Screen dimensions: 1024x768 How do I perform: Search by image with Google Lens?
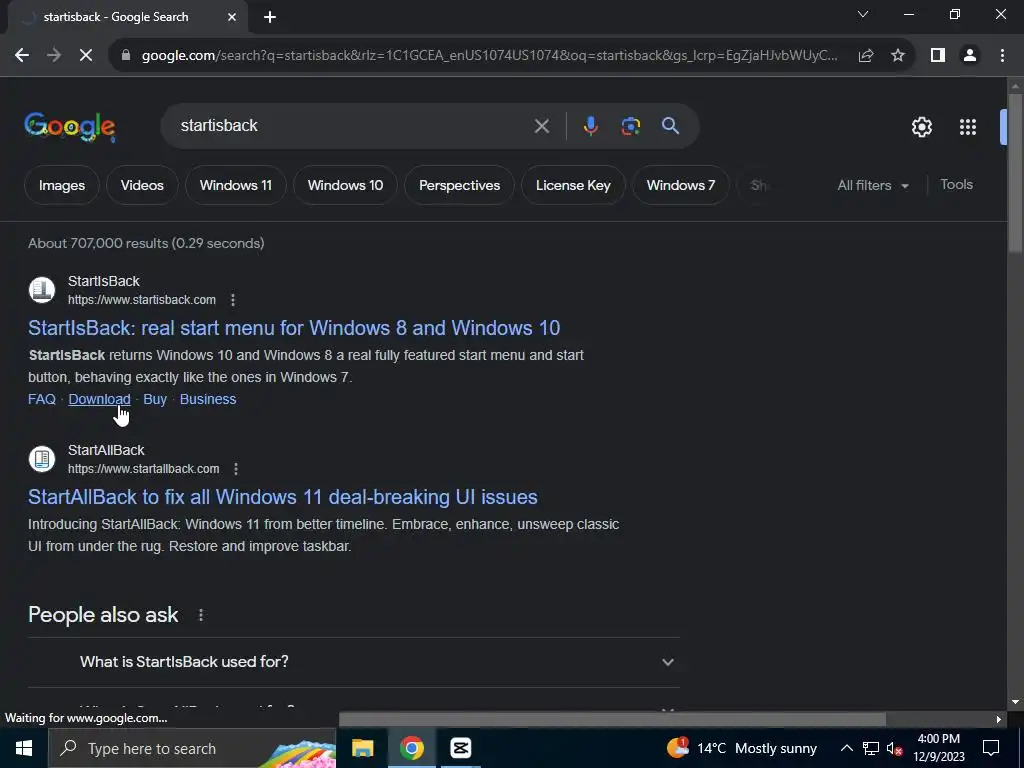click(631, 126)
